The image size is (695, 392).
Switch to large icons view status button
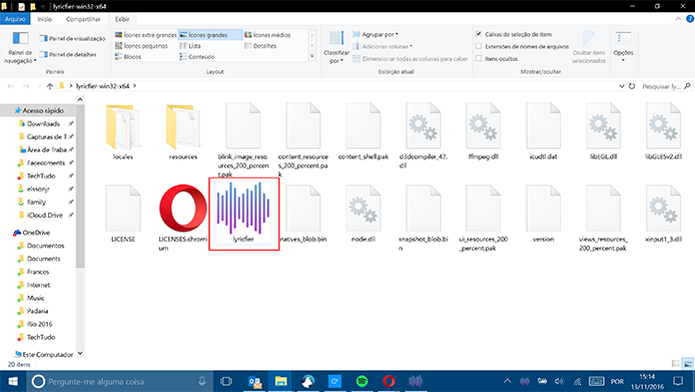[688, 364]
